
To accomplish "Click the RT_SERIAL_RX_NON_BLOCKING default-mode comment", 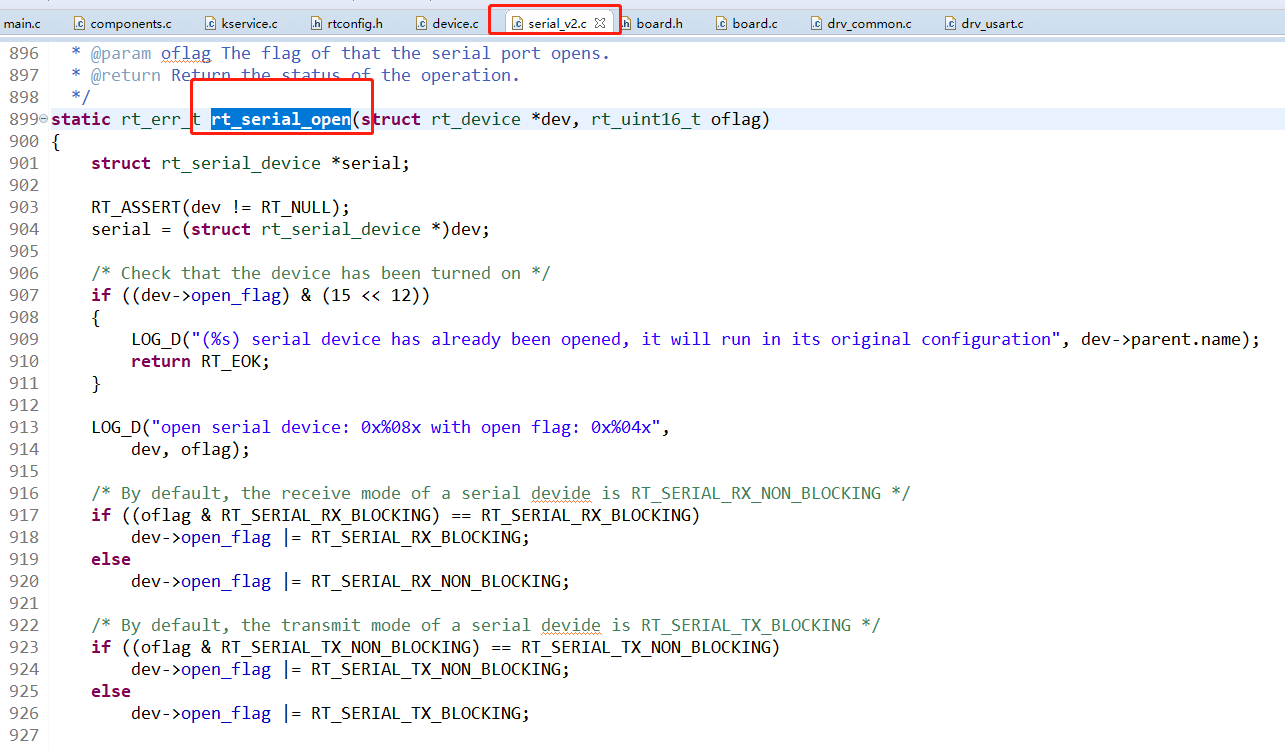I will [x=501, y=493].
